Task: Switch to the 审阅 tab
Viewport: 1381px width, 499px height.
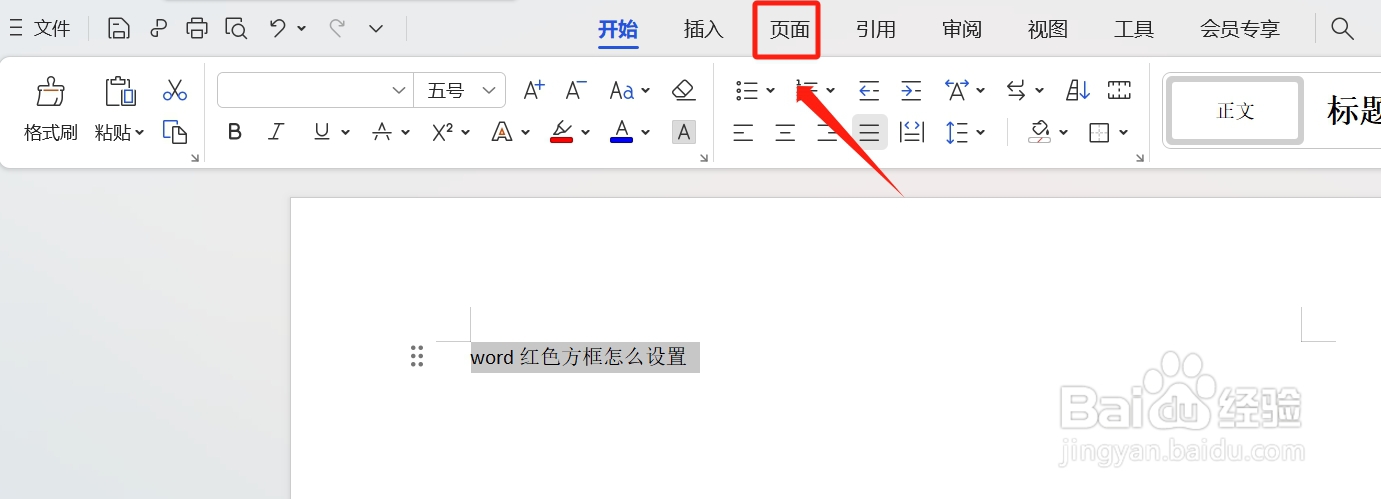Action: tap(962, 29)
